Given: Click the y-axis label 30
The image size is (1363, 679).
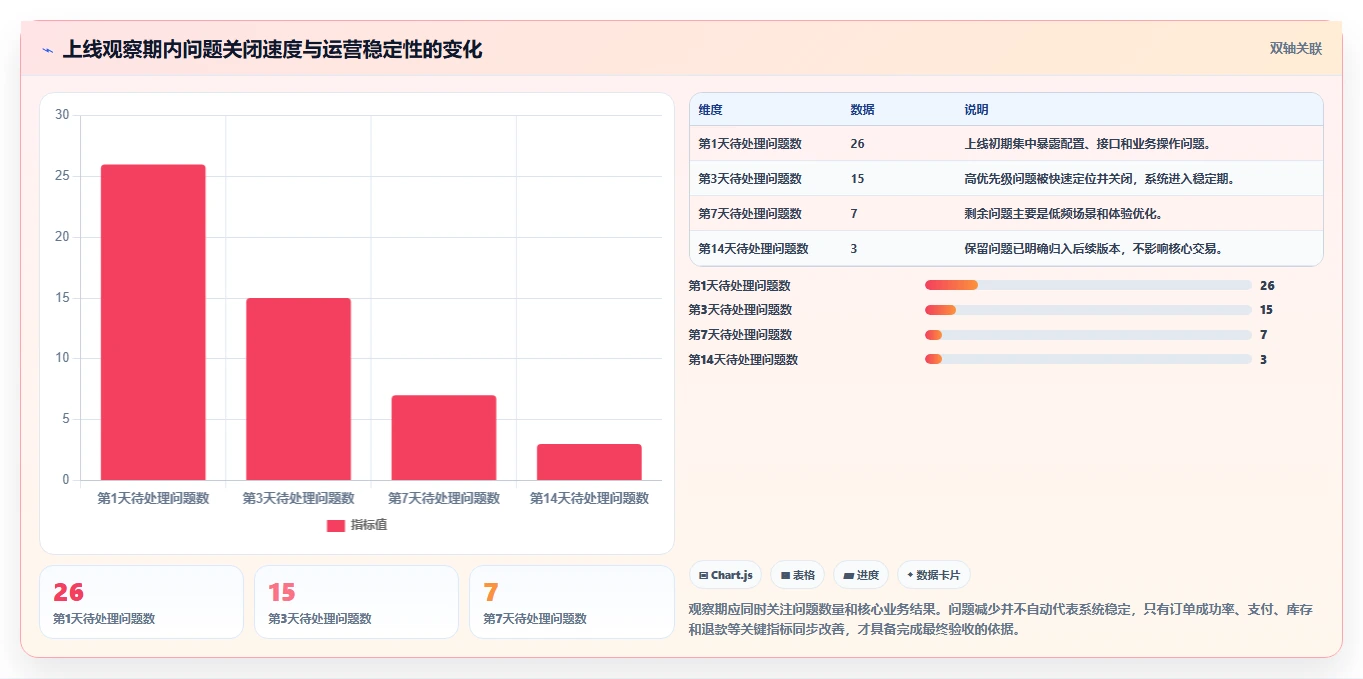Looking at the screenshot, I should 62,115.
